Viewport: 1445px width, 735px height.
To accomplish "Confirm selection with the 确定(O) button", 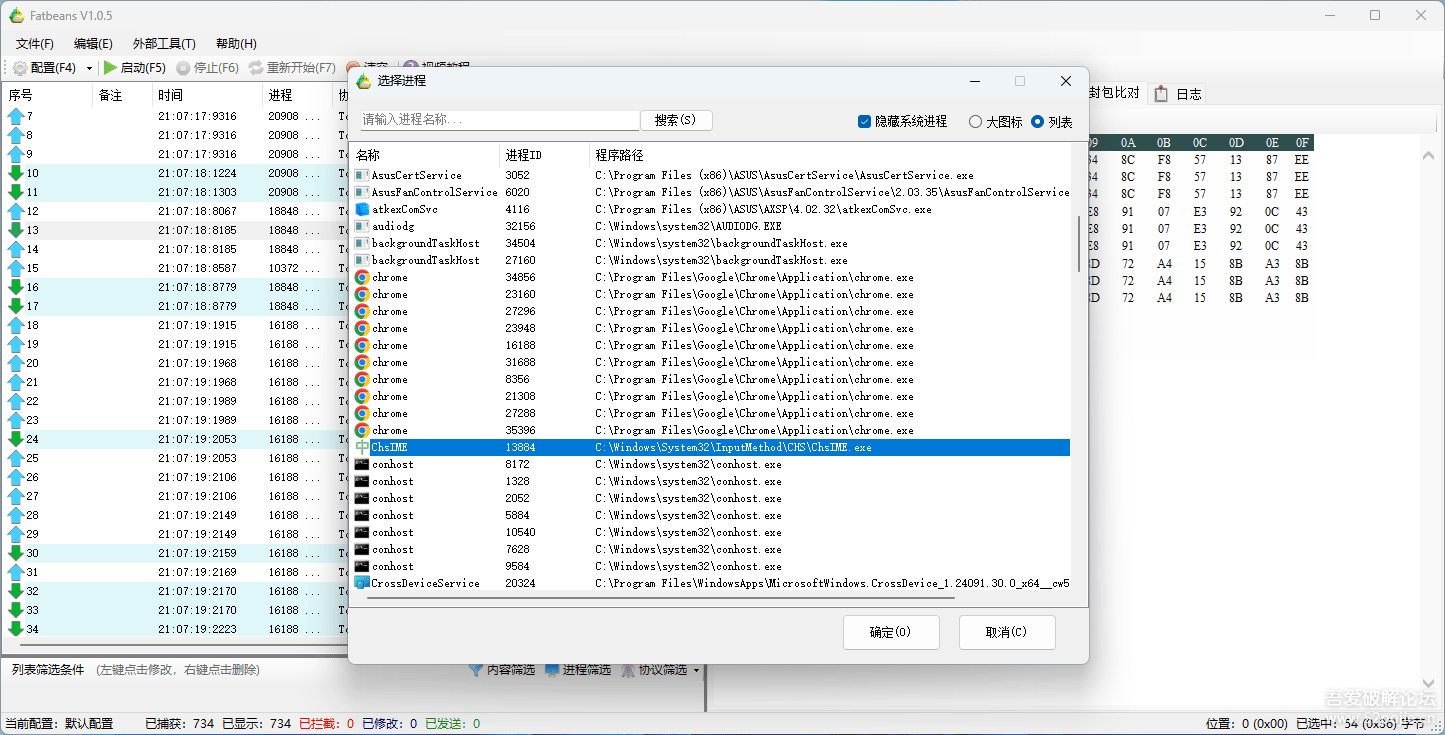I will [891, 632].
